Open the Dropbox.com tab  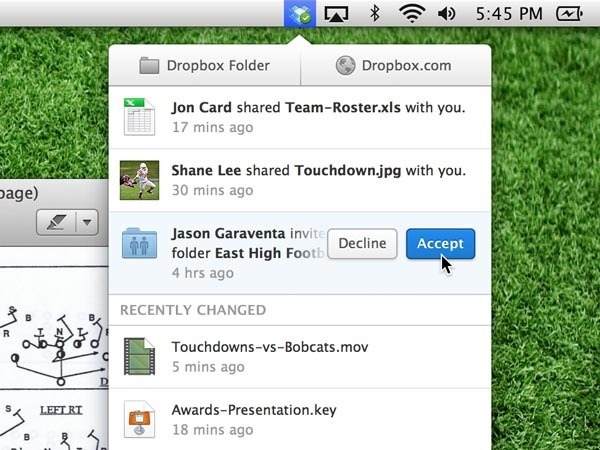coord(396,65)
